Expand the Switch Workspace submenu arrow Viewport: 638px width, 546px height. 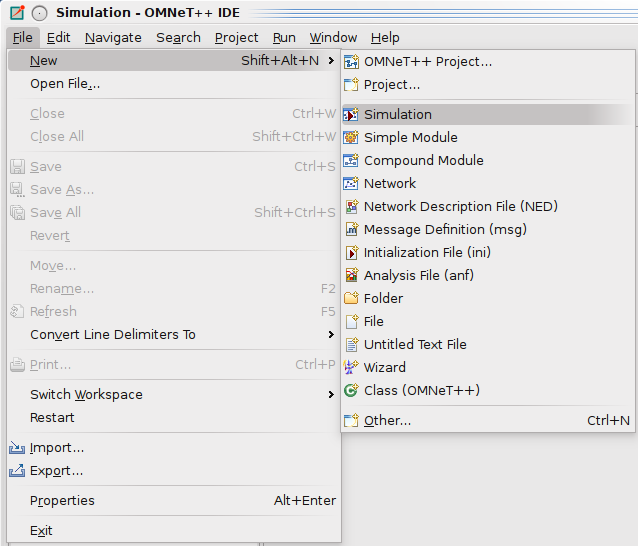331,394
